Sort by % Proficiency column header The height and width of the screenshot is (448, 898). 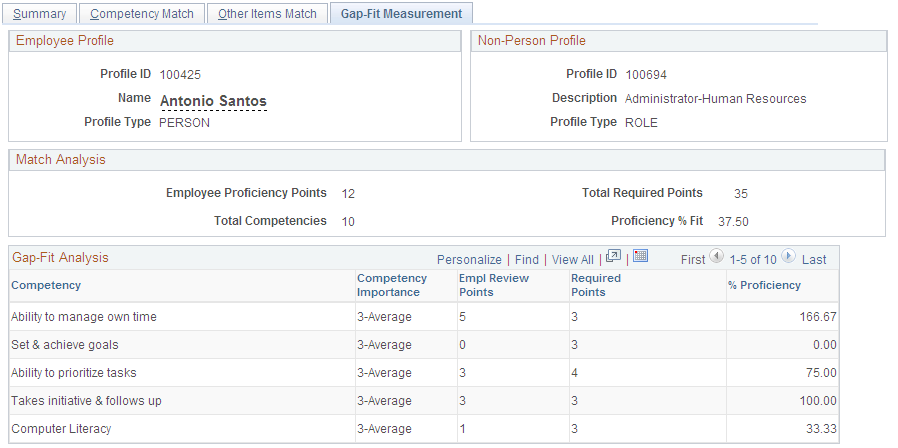765,285
